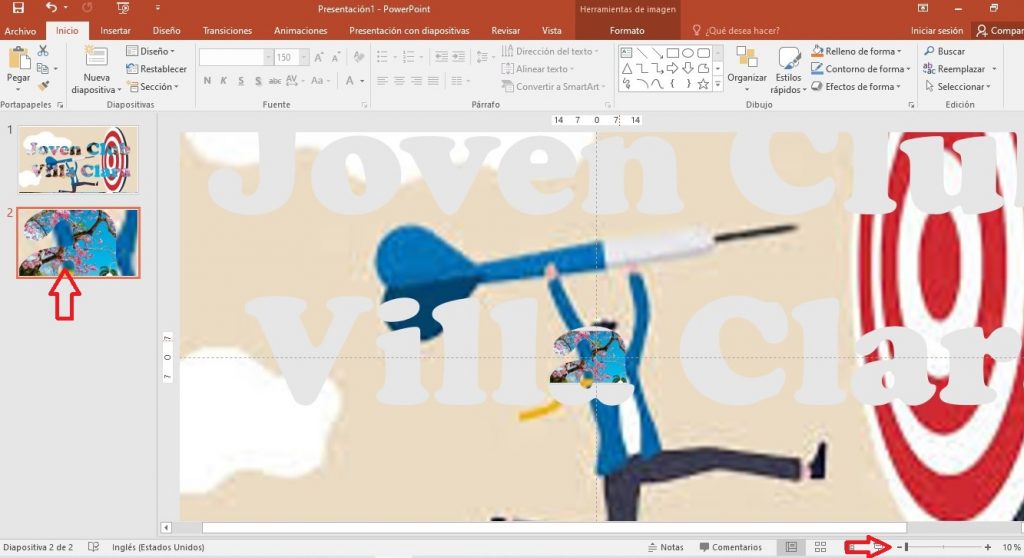Image resolution: width=1024 pixels, height=558 pixels.
Task: Open the Notas pane from status bar
Action: click(x=665, y=547)
